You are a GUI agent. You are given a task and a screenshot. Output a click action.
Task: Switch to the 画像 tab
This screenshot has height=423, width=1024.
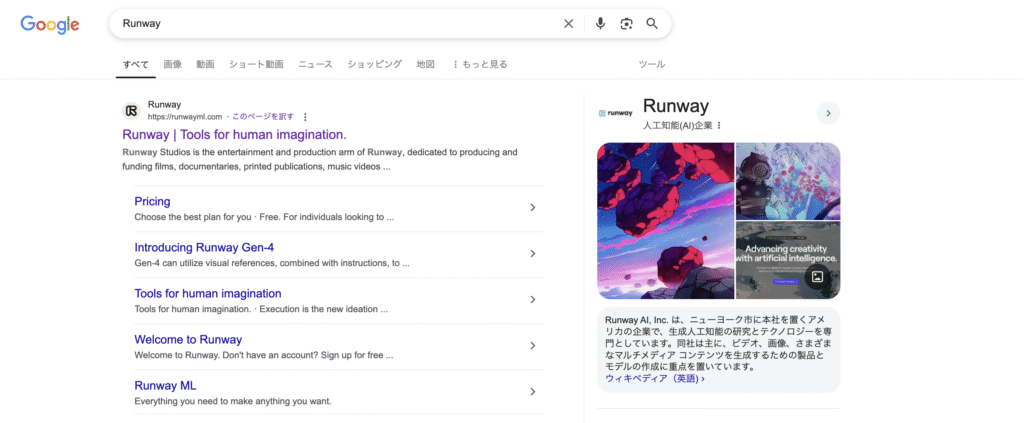pos(172,64)
